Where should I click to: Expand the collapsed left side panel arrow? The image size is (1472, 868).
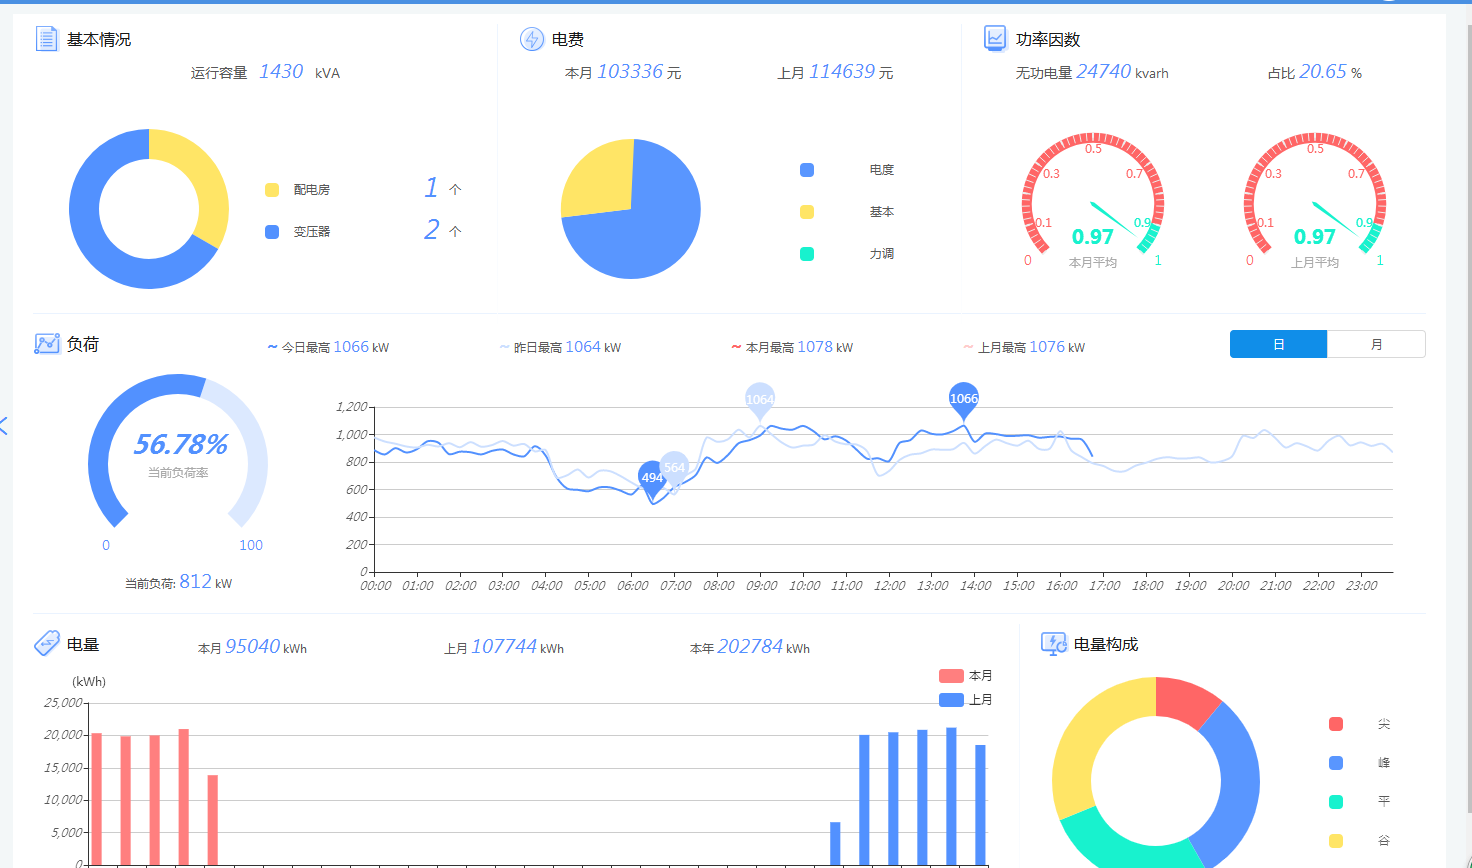pyautogui.click(x=4, y=426)
